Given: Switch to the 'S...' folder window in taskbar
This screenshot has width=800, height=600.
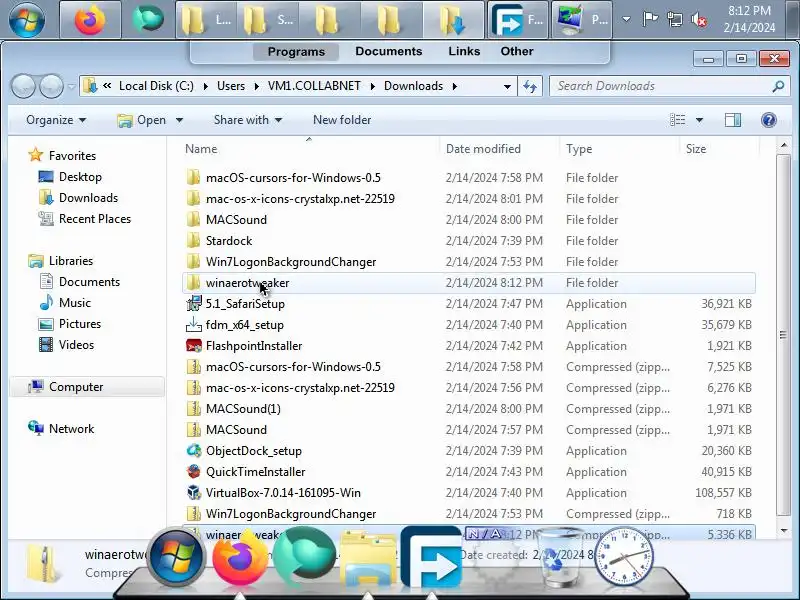Looking at the screenshot, I should click(x=268, y=20).
